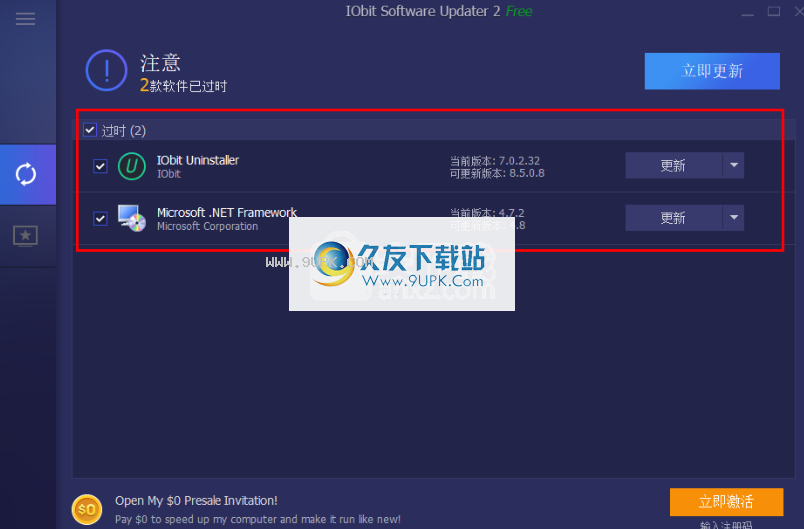Expand update options for Microsoft .NET Framework

coord(734,217)
